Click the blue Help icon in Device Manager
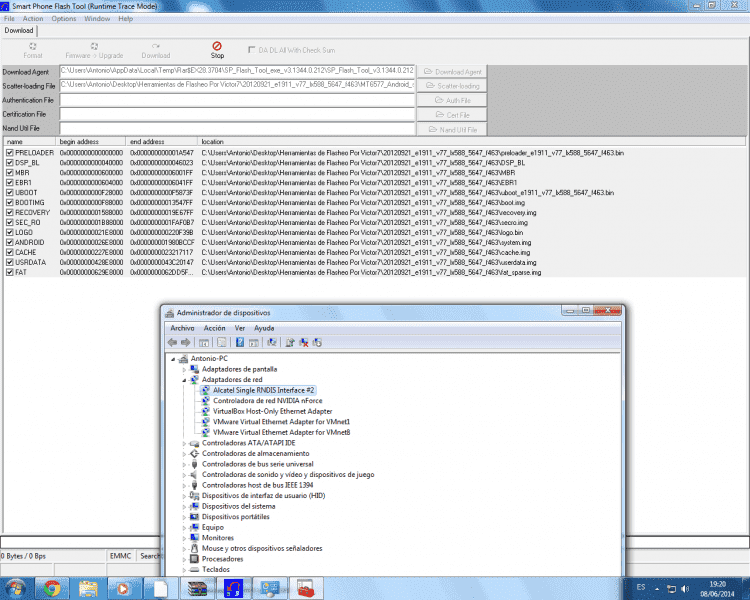 pos(240,343)
